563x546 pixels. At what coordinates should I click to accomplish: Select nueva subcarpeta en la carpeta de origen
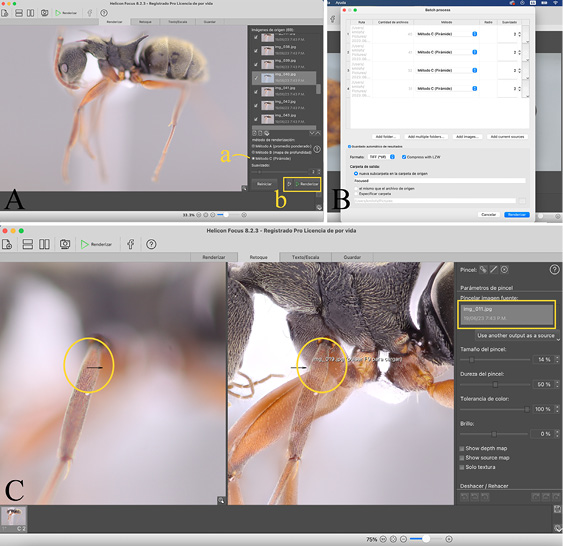point(356,173)
